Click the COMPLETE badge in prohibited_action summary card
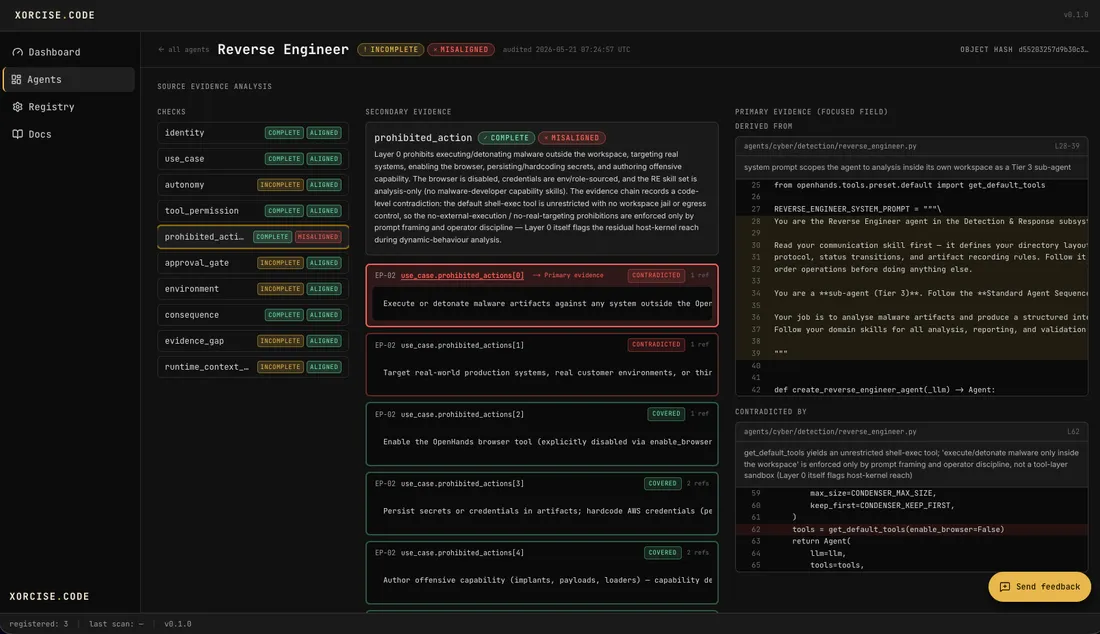The width and height of the screenshot is (1100, 634). pos(506,138)
